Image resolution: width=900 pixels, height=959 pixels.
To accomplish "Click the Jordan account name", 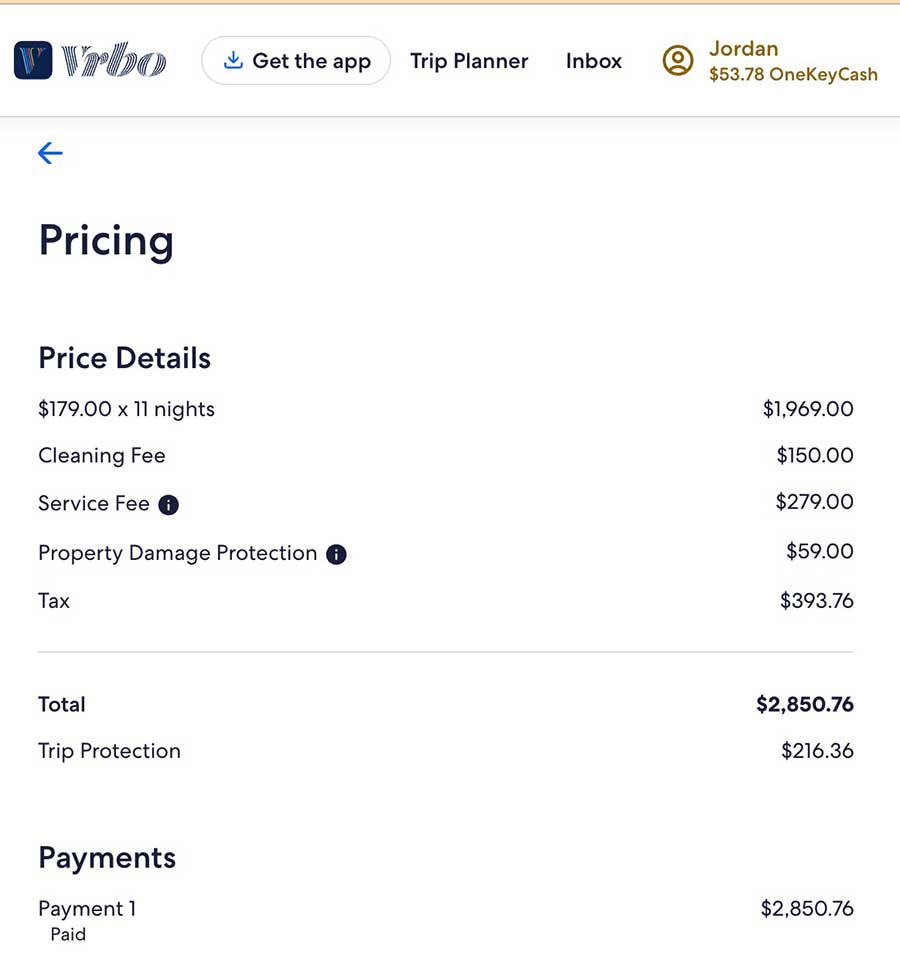I will point(743,48).
